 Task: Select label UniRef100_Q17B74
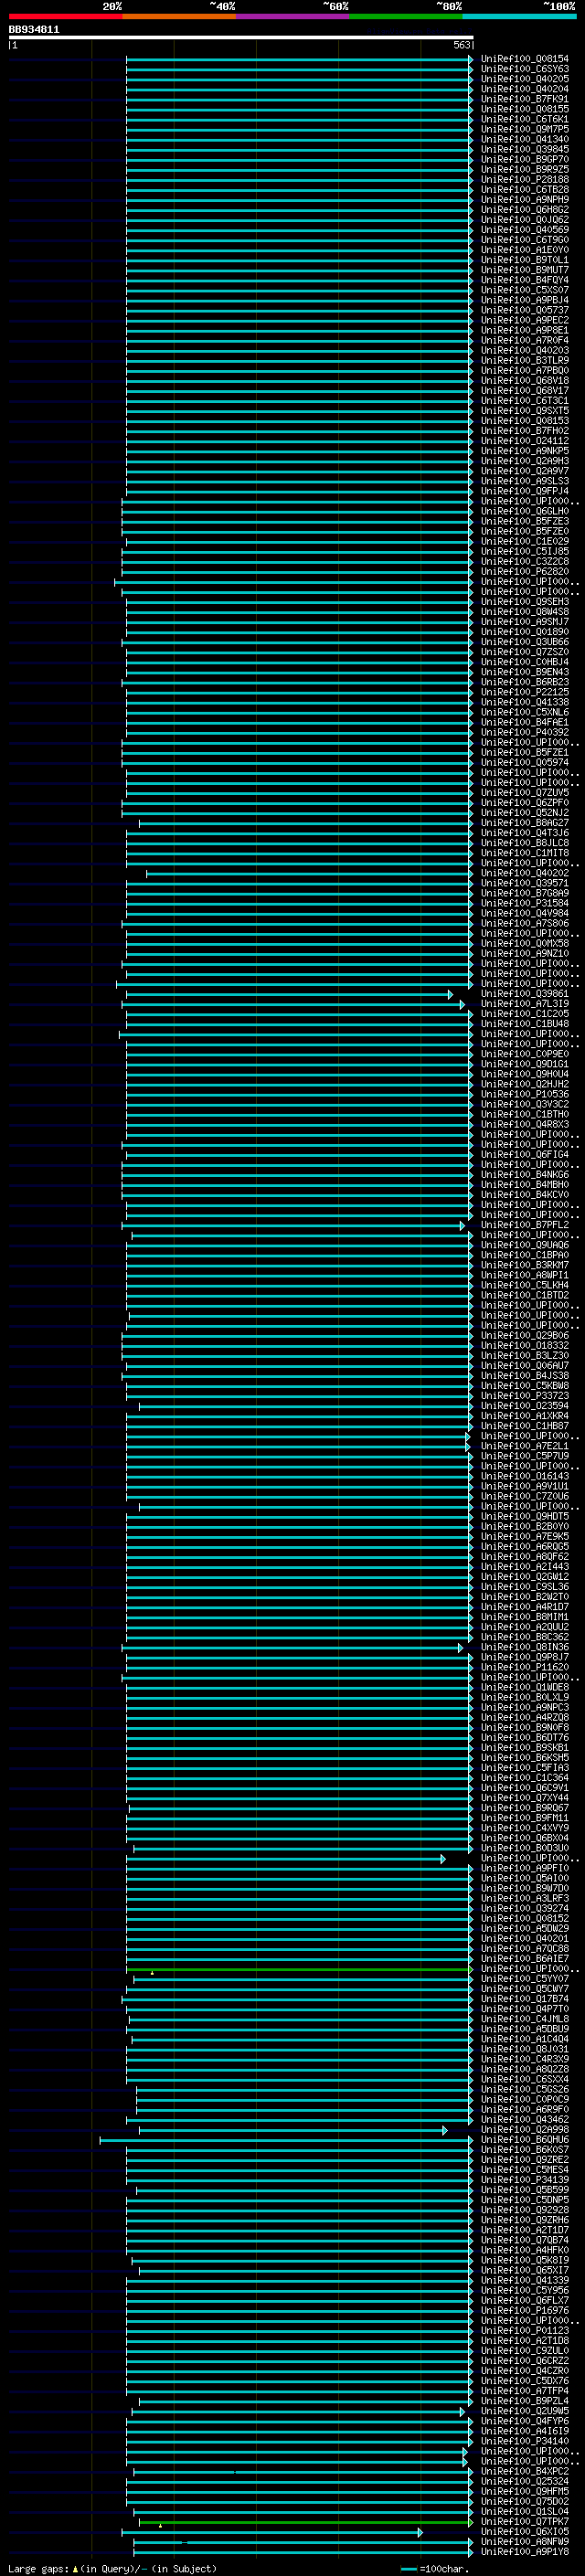pos(524,1998)
